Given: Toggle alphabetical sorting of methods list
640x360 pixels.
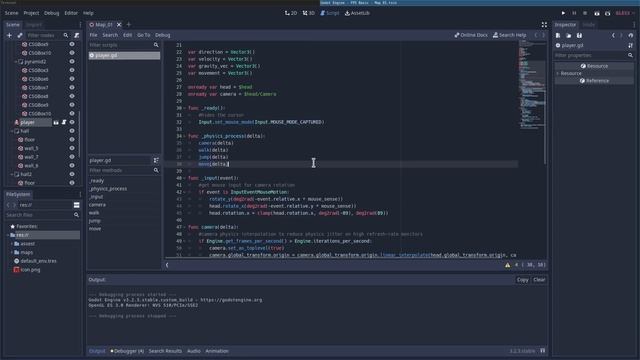Looking at the screenshot, I should 156,160.
